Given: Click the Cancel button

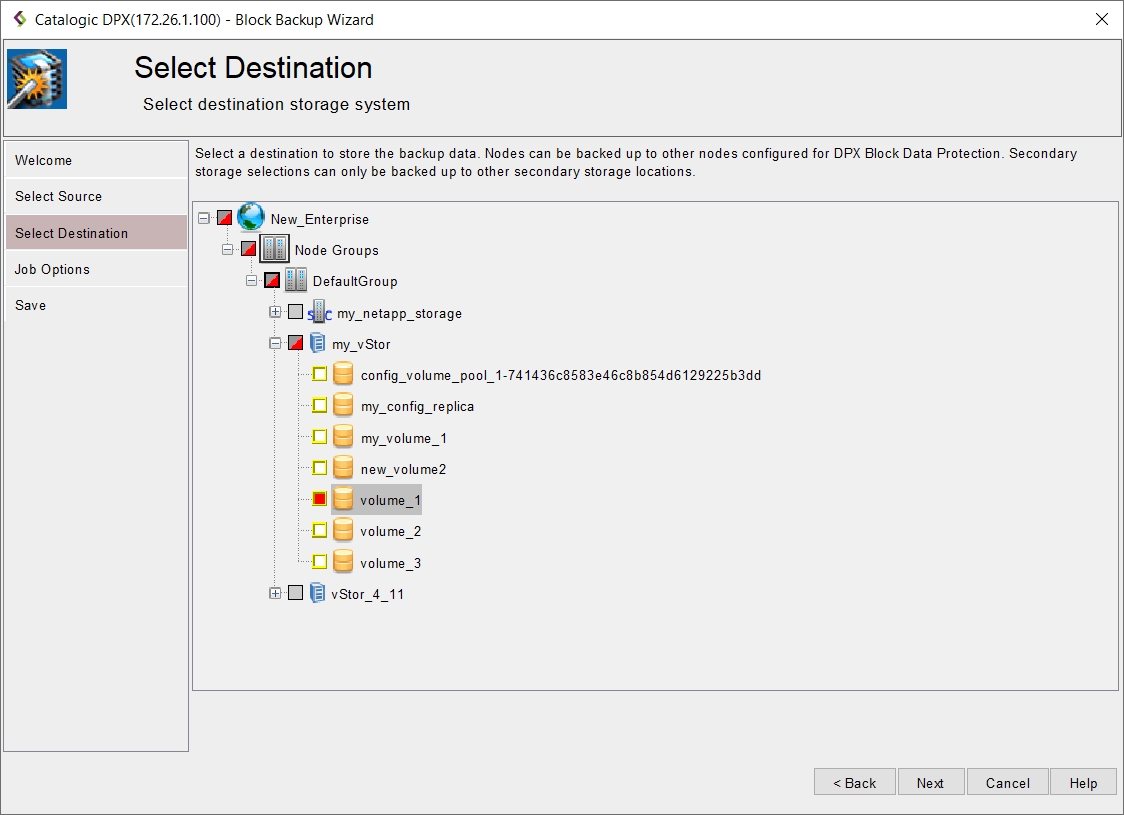Looking at the screenshot, I should point(1007,783).
